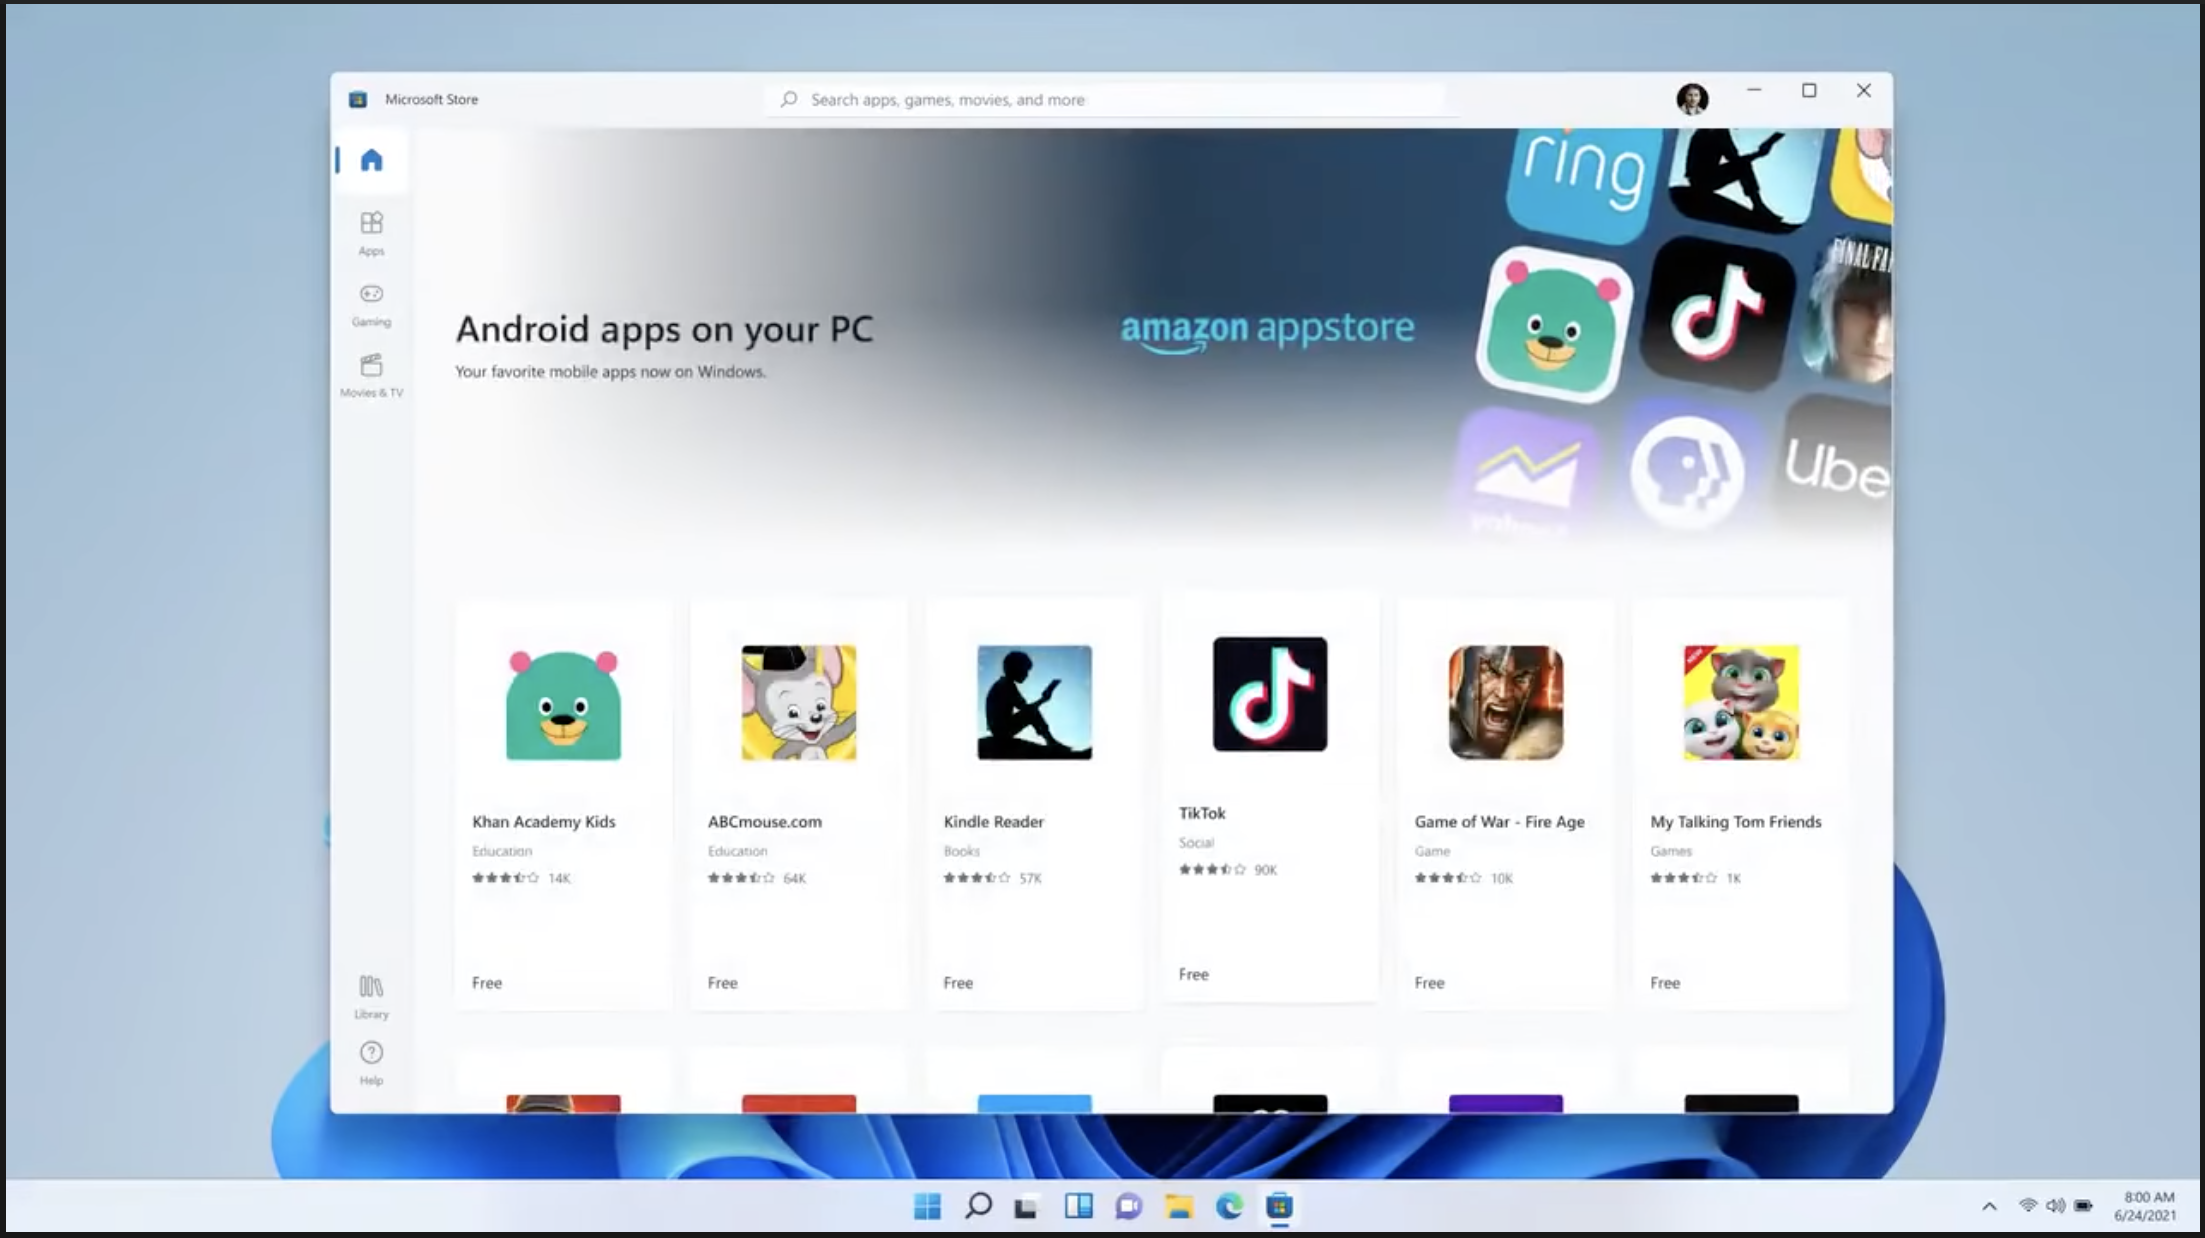Click the user profile avatar
Image resolution: width=2205 pixels, height=1238 pixels.
(x=1691, y=99)
